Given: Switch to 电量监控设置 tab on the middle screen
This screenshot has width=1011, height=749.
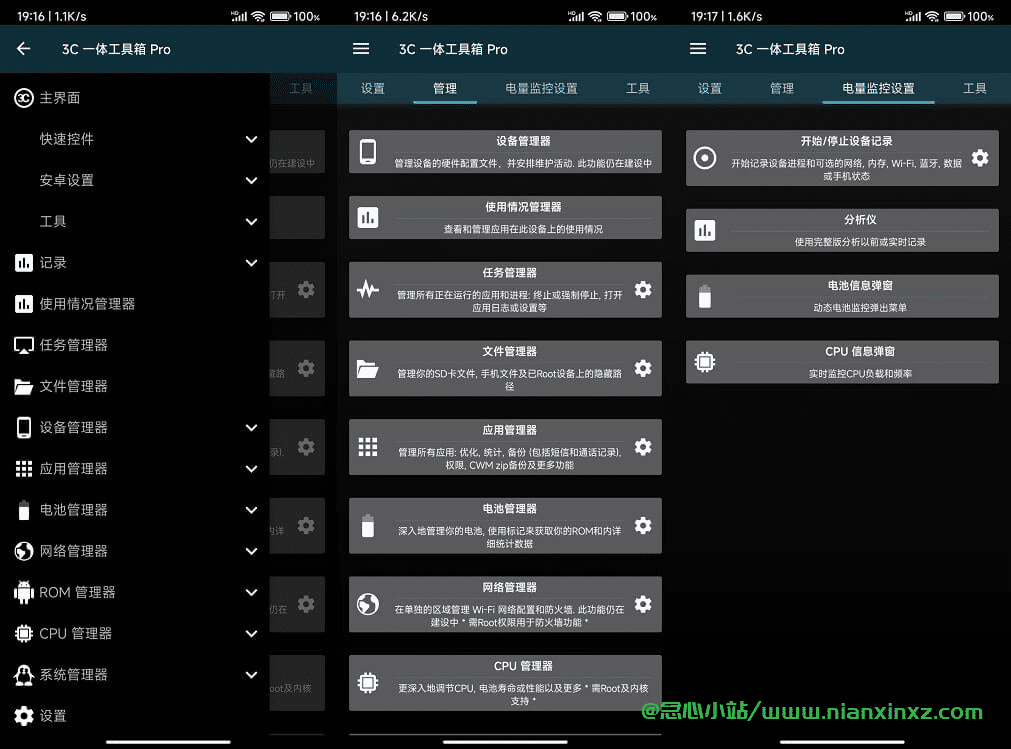Looking at the screenshot, I should pyautogui.click(x=542, y=88).
